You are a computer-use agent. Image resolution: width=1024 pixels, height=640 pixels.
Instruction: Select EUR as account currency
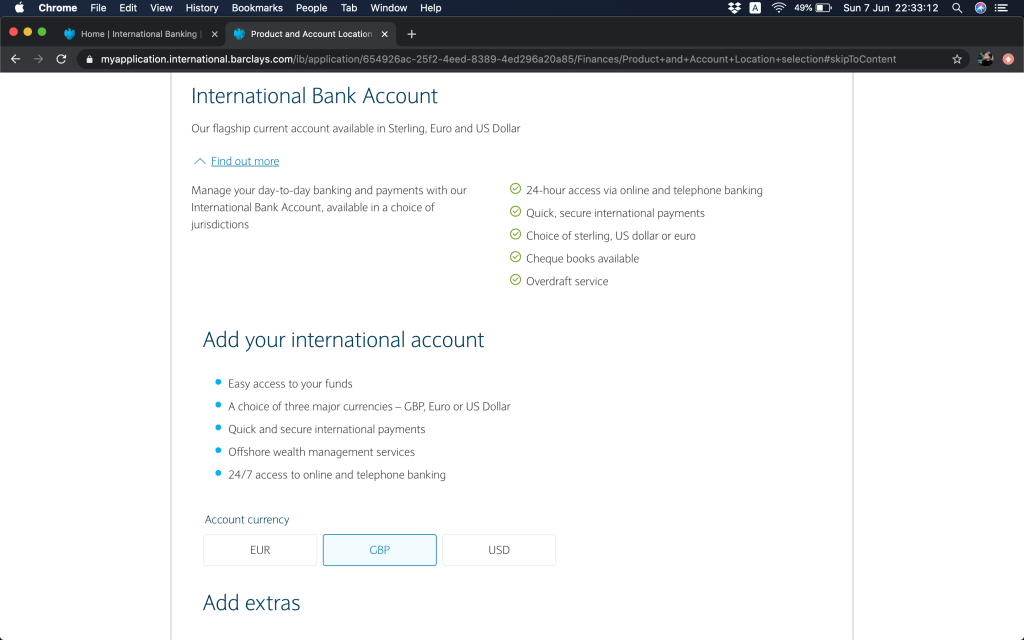click(x=260, y=550)
